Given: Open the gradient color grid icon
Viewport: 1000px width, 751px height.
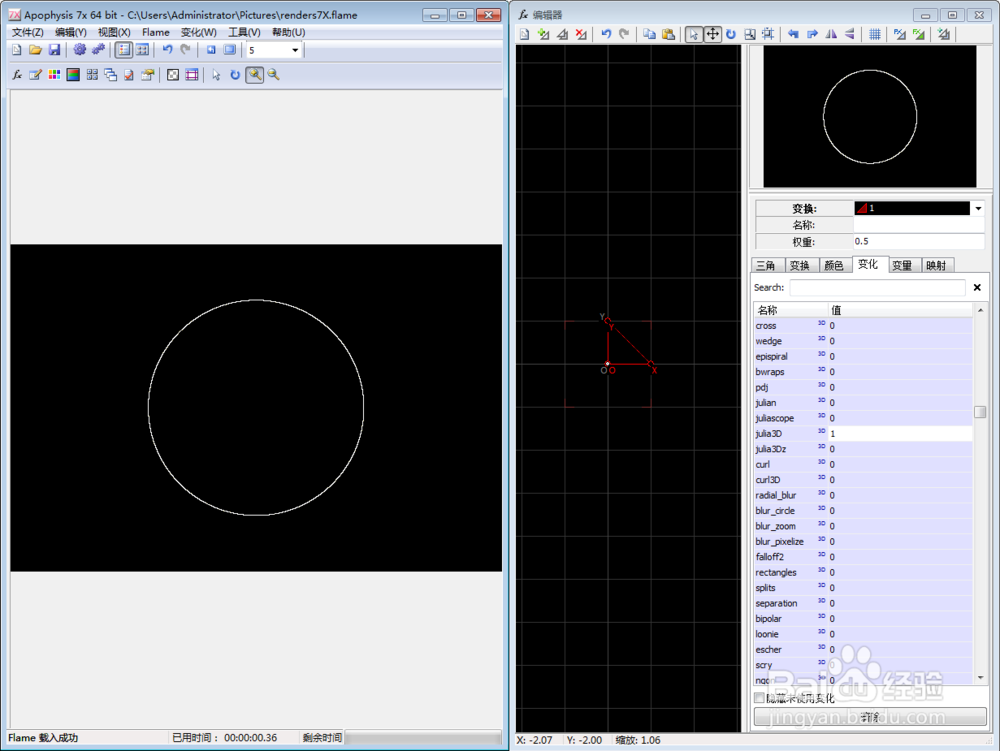Looking at the screenshot, I should click(x=54, y=75).
